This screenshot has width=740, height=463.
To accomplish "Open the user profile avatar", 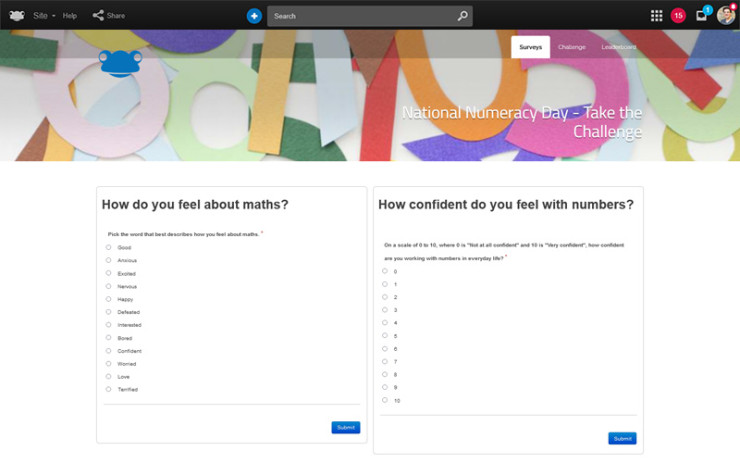I will click(x=726, y=15).
